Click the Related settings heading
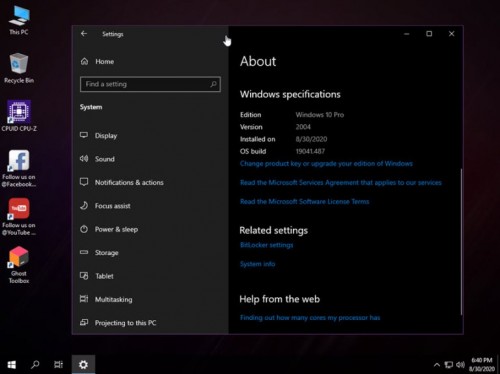500x374 pixels. (274, 230)
